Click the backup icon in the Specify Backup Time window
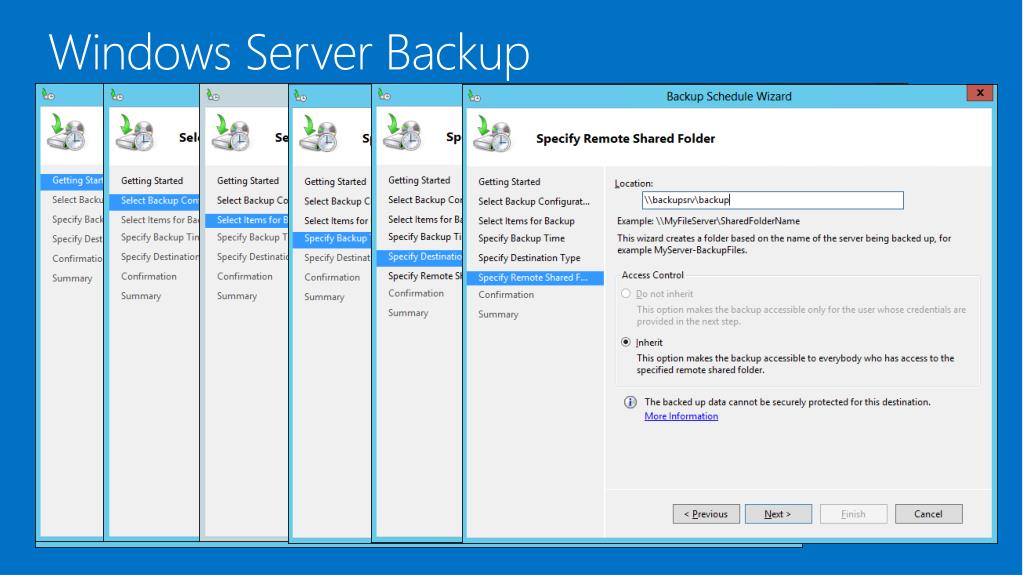Screen dimensions: 1023x575 (318, 134)
